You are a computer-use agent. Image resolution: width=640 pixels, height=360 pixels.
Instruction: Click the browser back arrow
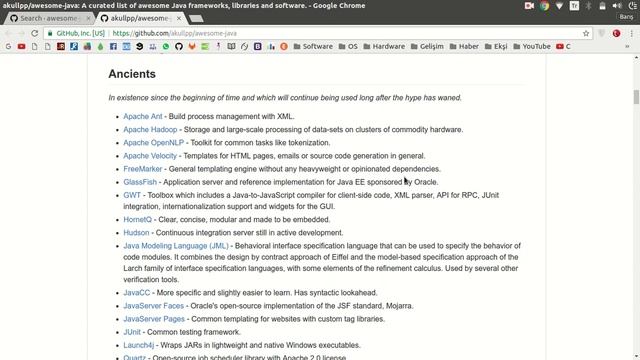tap(8, 33)
